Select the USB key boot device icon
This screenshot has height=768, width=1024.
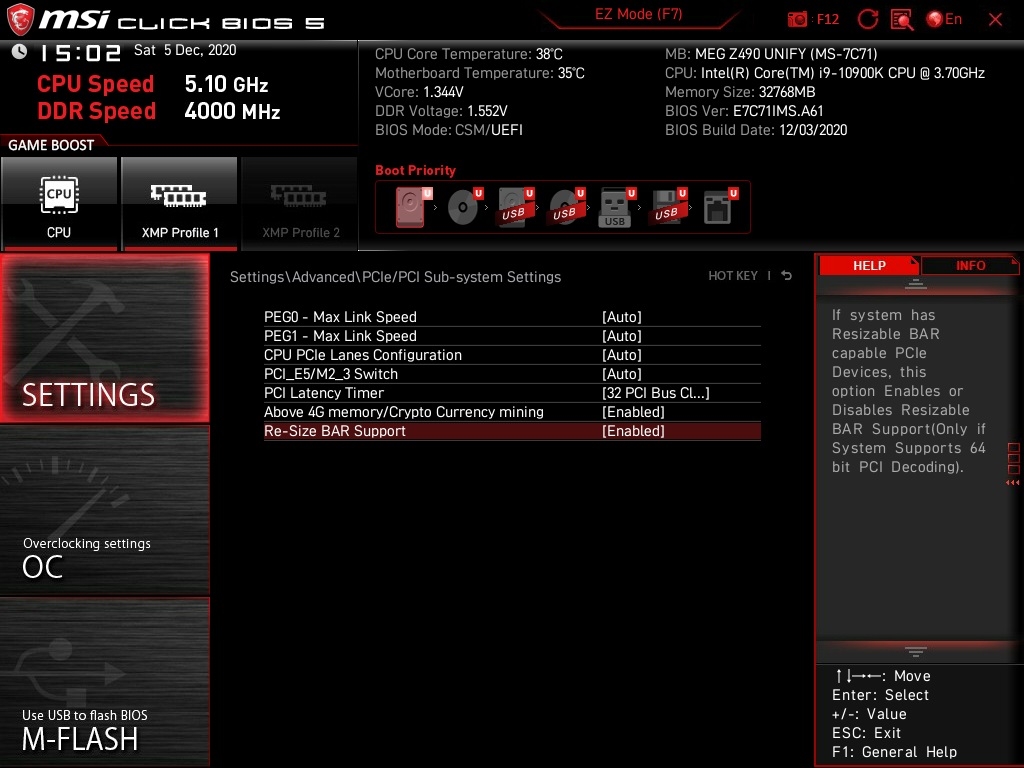click(x=616, y=207)
